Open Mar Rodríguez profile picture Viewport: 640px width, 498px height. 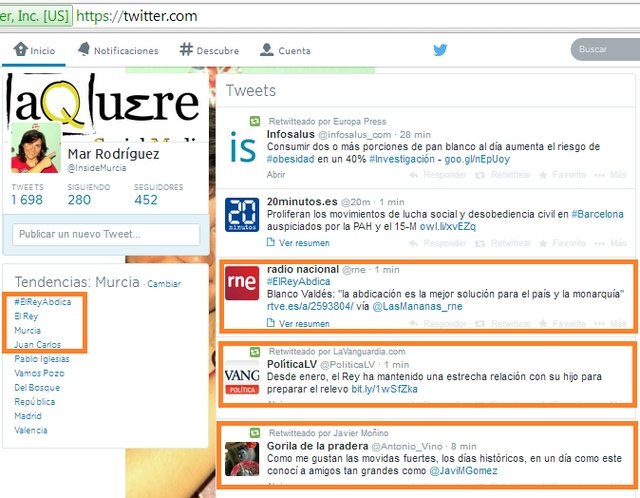[x=36, y=147]
